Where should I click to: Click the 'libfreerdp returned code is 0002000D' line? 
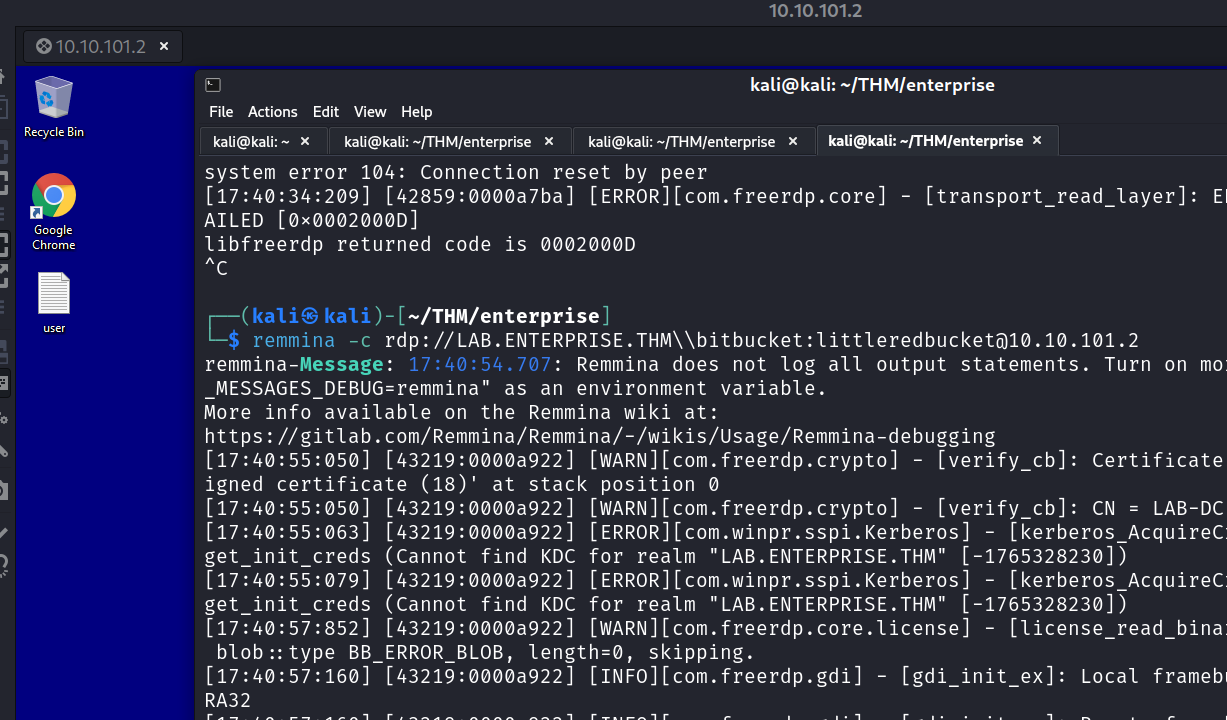[420, 244]
